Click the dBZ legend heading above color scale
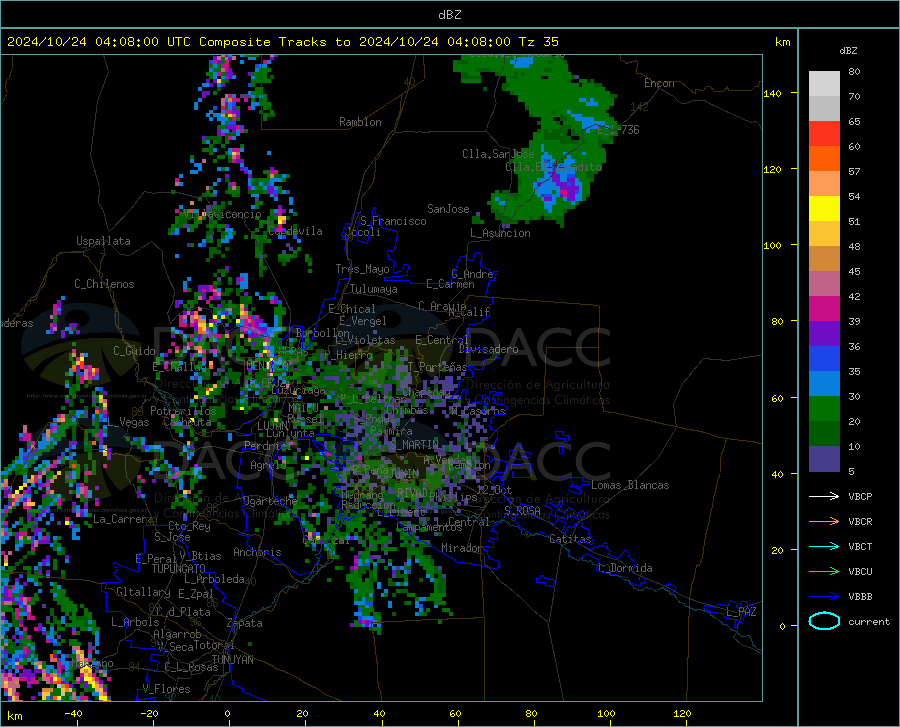 point(848,50)
